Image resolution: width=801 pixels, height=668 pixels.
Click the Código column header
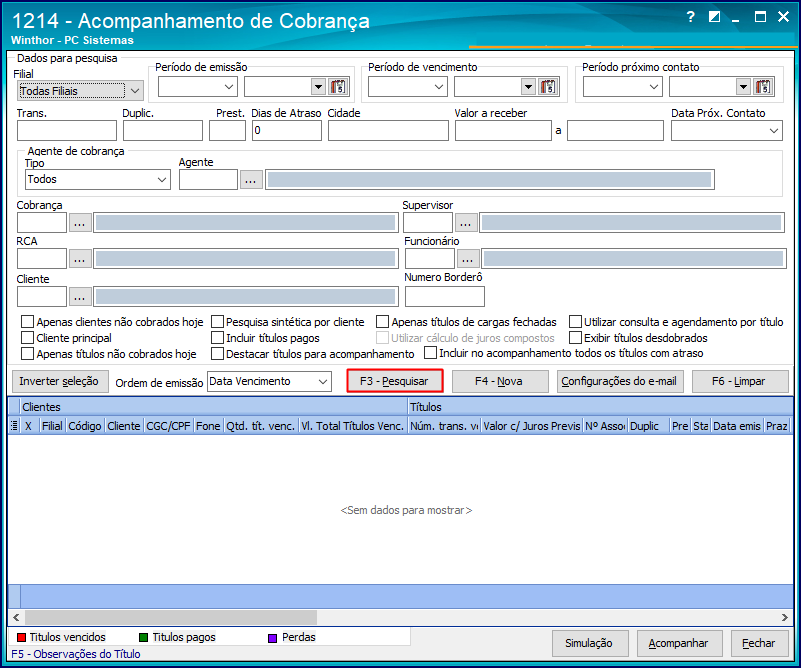click(x=85, y=426)
